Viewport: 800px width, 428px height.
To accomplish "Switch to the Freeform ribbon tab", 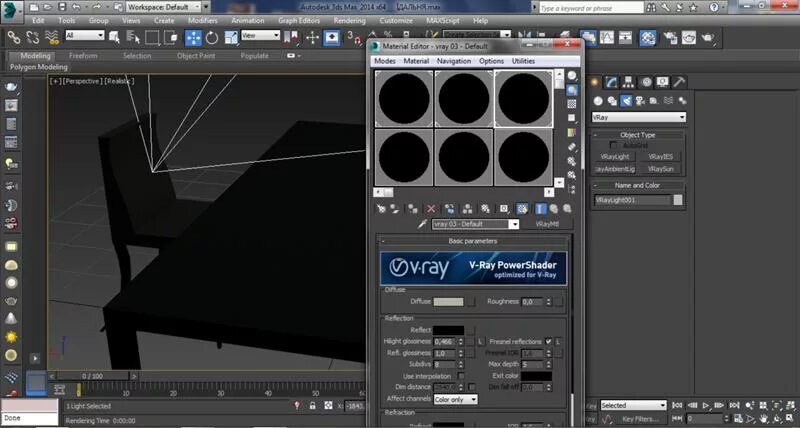I will tap(83, 56).
